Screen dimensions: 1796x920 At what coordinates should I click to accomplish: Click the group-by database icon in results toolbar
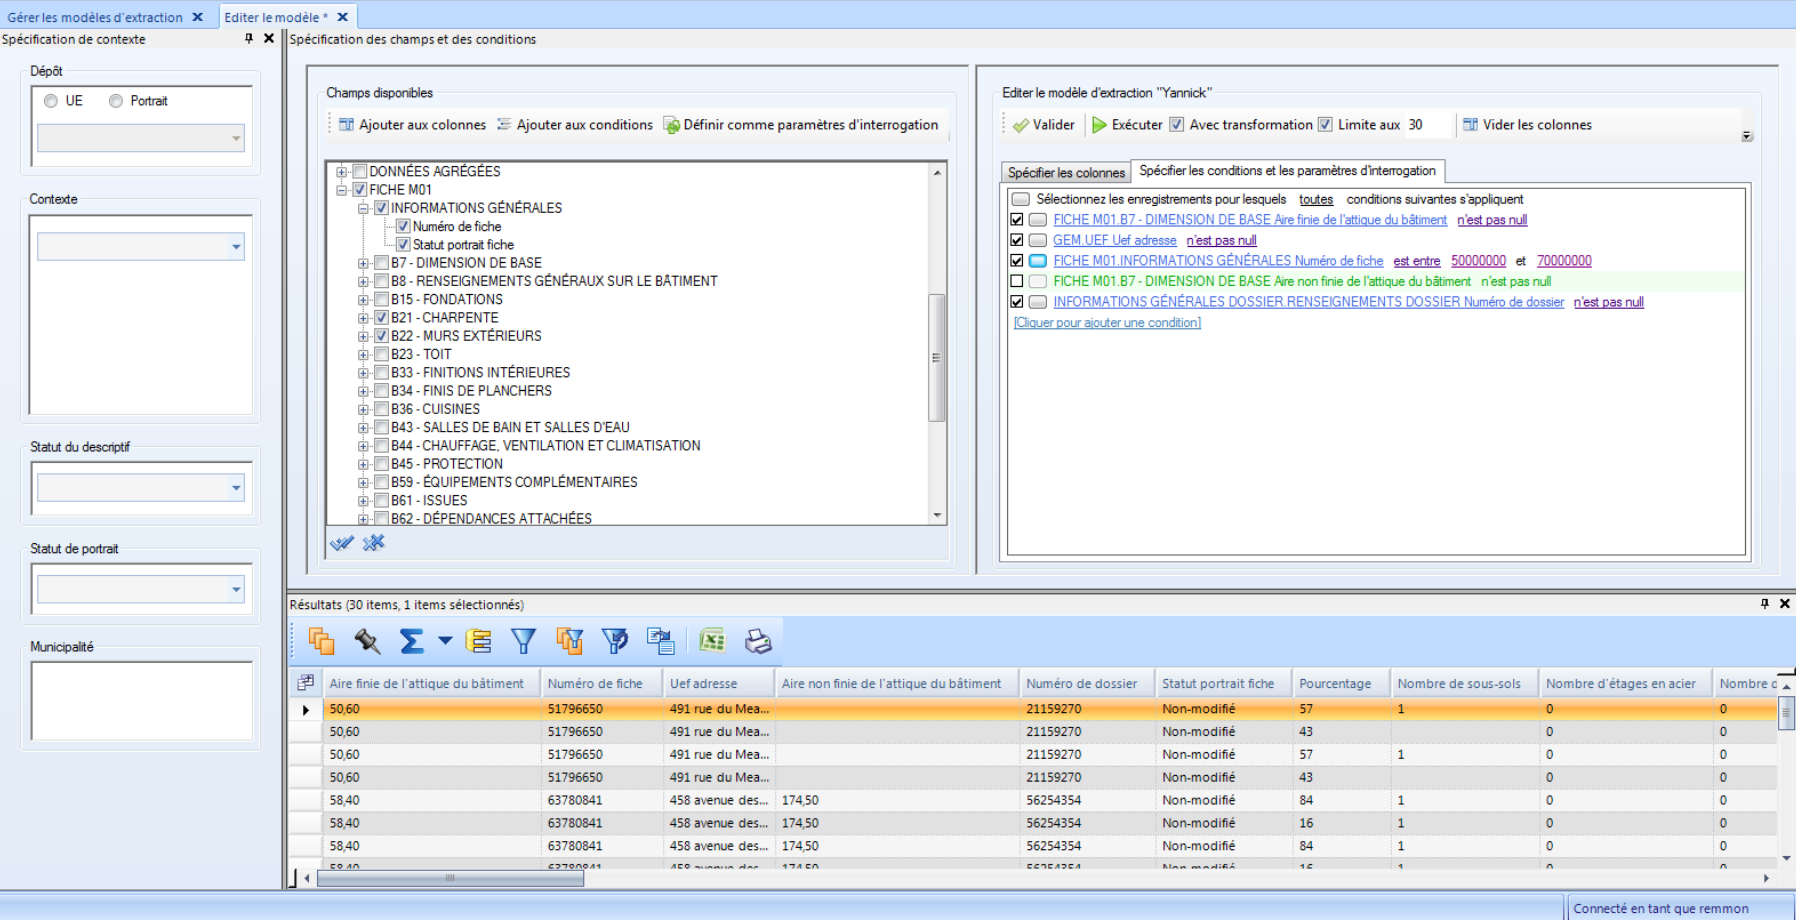[x=479, y=641]
